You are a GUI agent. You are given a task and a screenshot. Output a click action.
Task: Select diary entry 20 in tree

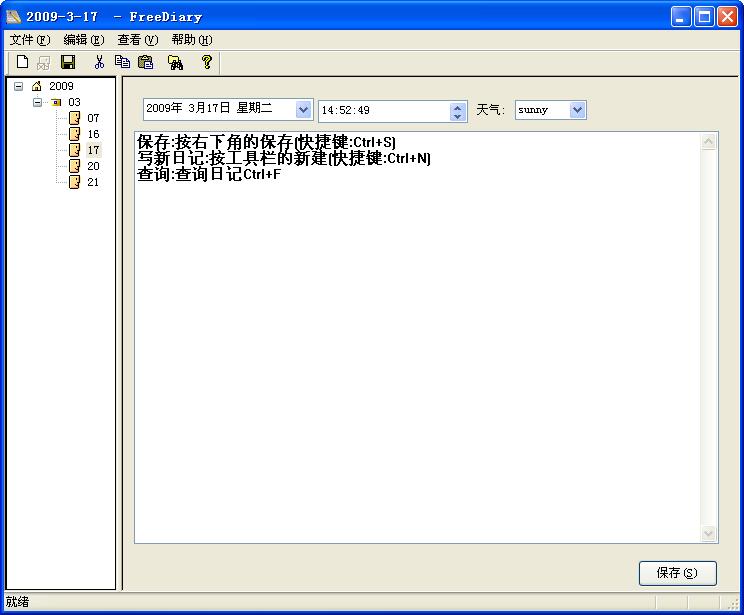93,166
